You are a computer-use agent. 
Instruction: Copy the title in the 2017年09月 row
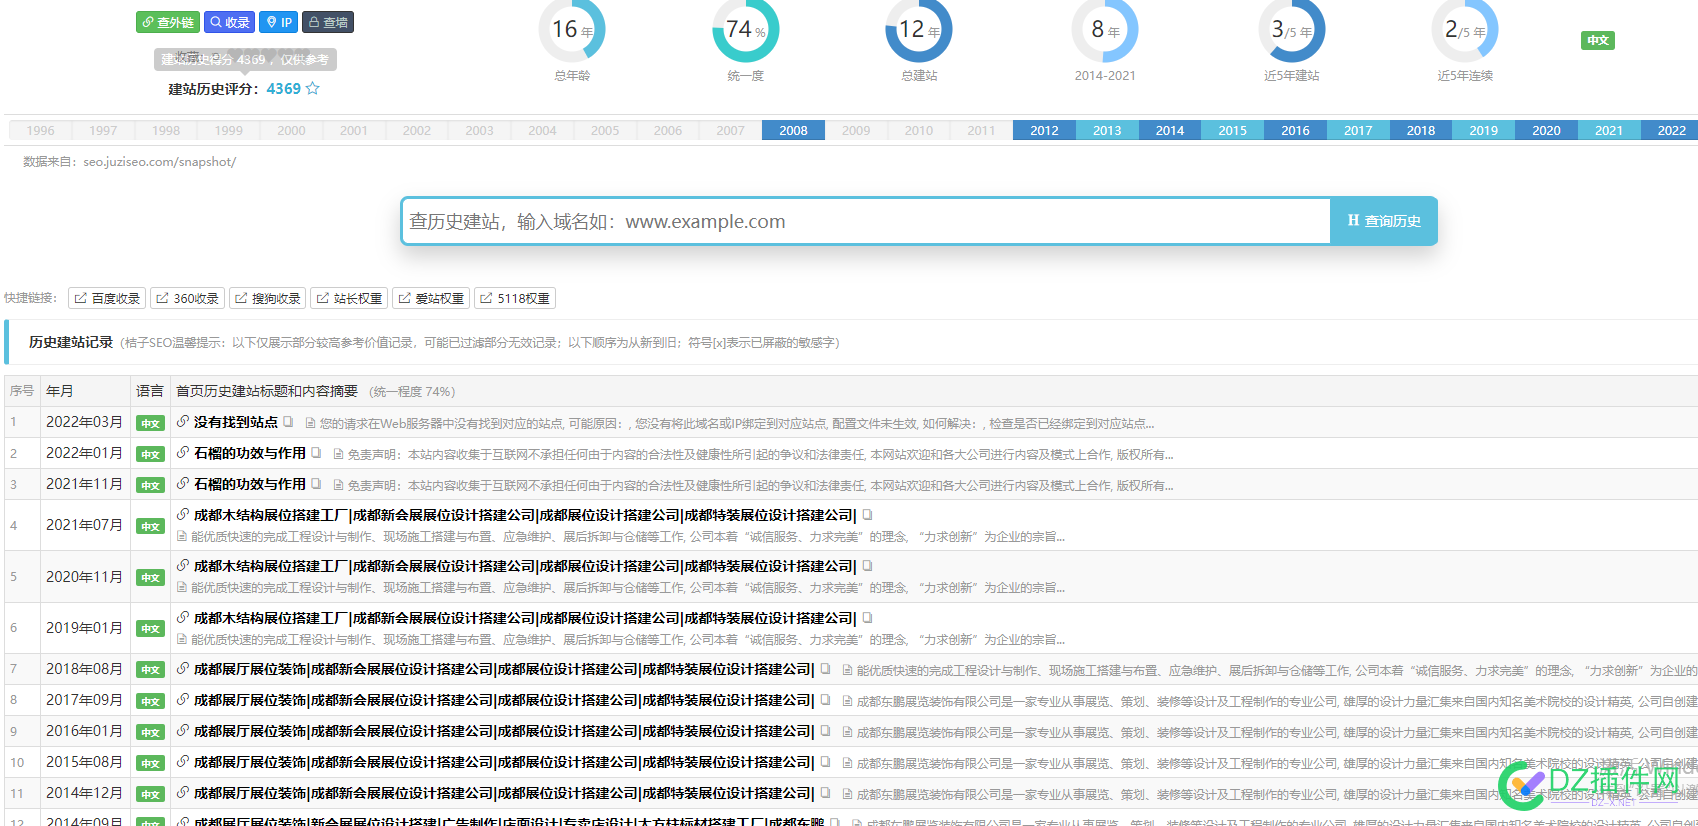coord(825,700)
